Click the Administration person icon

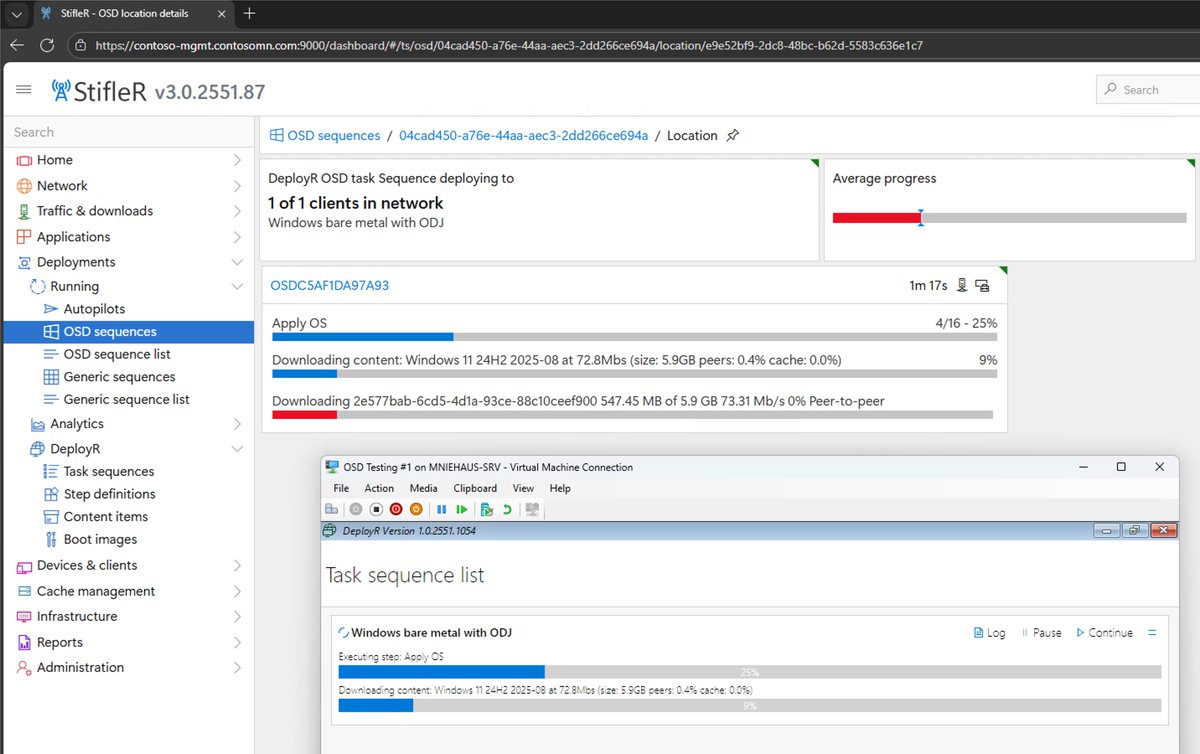pos(24,668)
